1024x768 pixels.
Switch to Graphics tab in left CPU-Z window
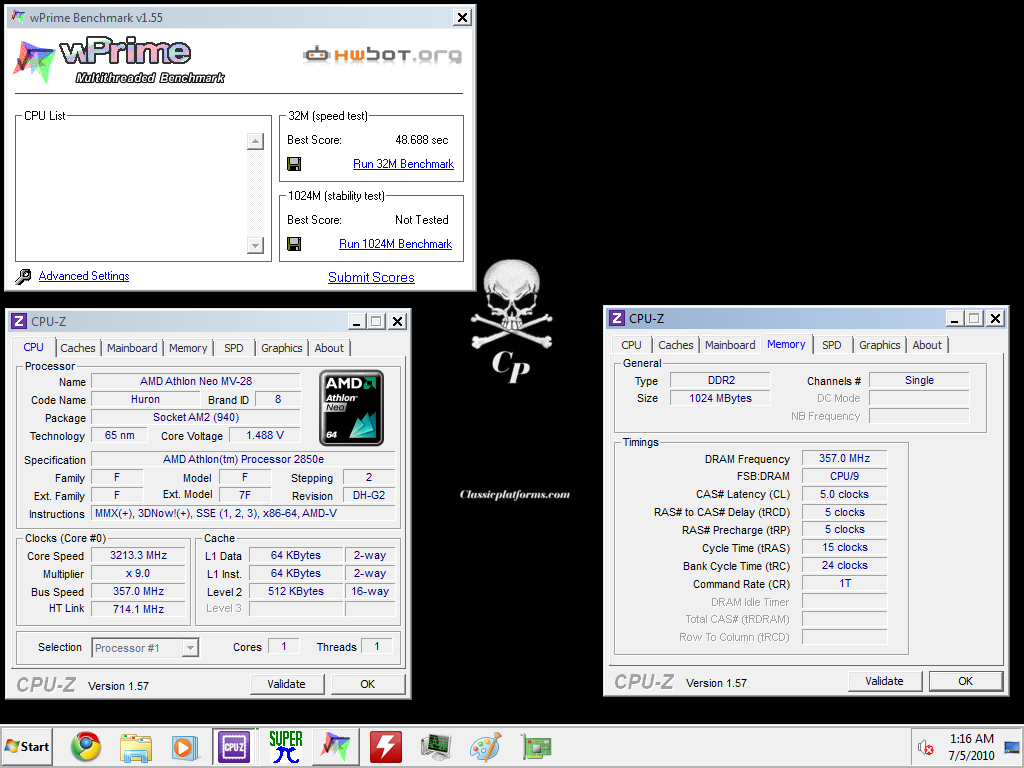pyautogui.click(x=281, y=348)
